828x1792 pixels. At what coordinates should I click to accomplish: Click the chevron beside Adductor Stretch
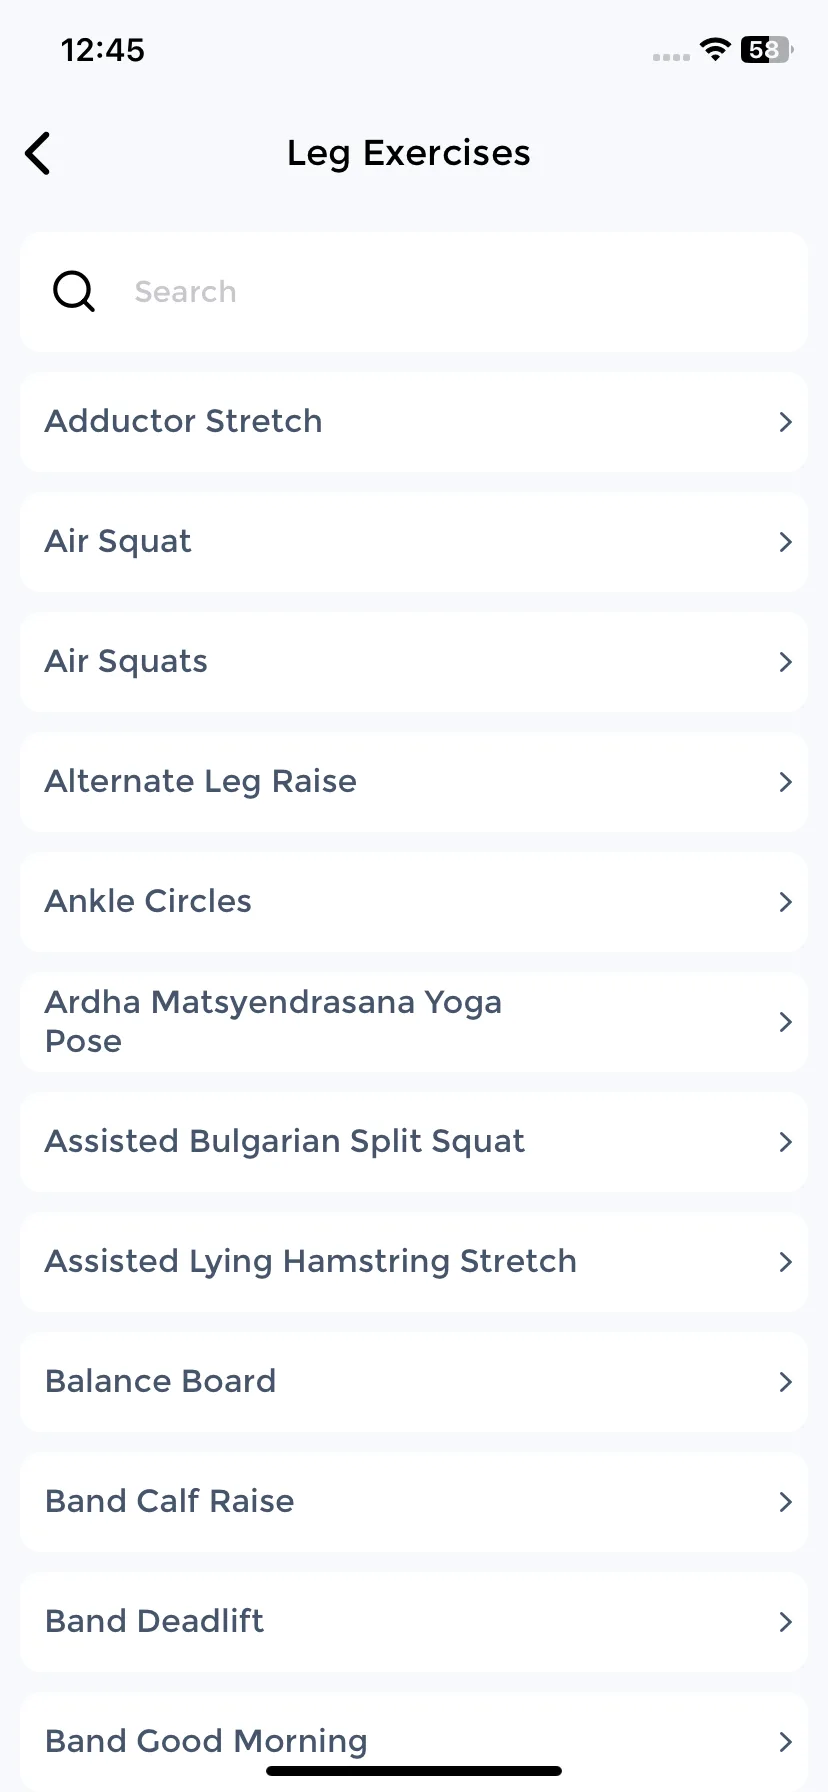[x=785, y=422]
